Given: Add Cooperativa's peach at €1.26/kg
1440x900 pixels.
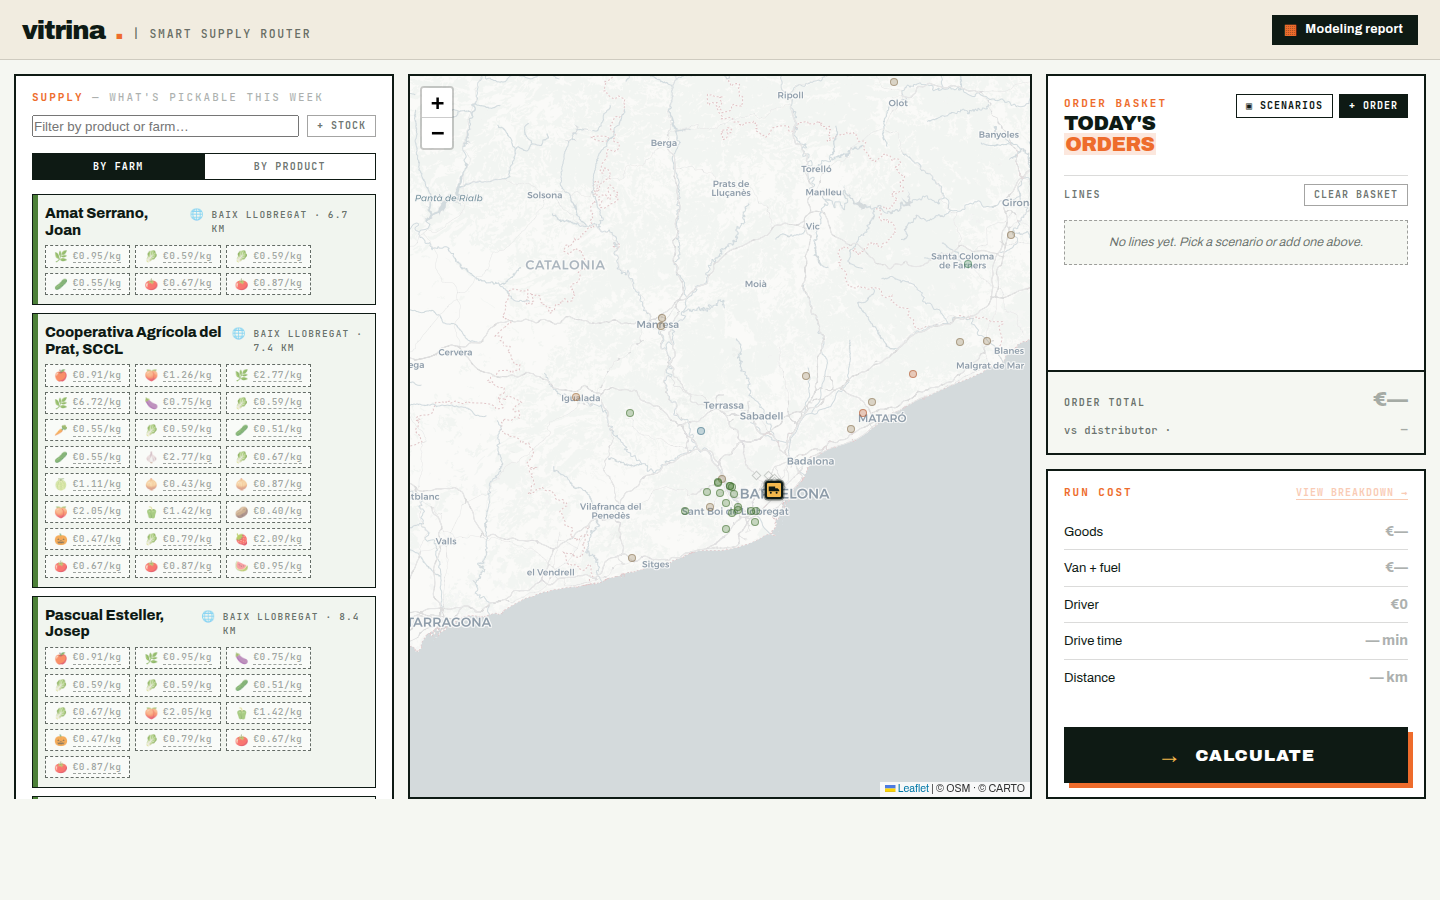Looking at the screenshot, I should coord(178,375).
